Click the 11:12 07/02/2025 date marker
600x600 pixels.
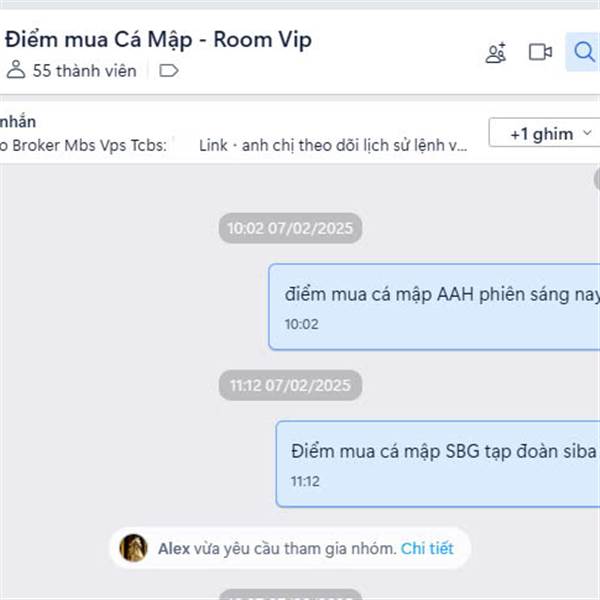(290, 385)
